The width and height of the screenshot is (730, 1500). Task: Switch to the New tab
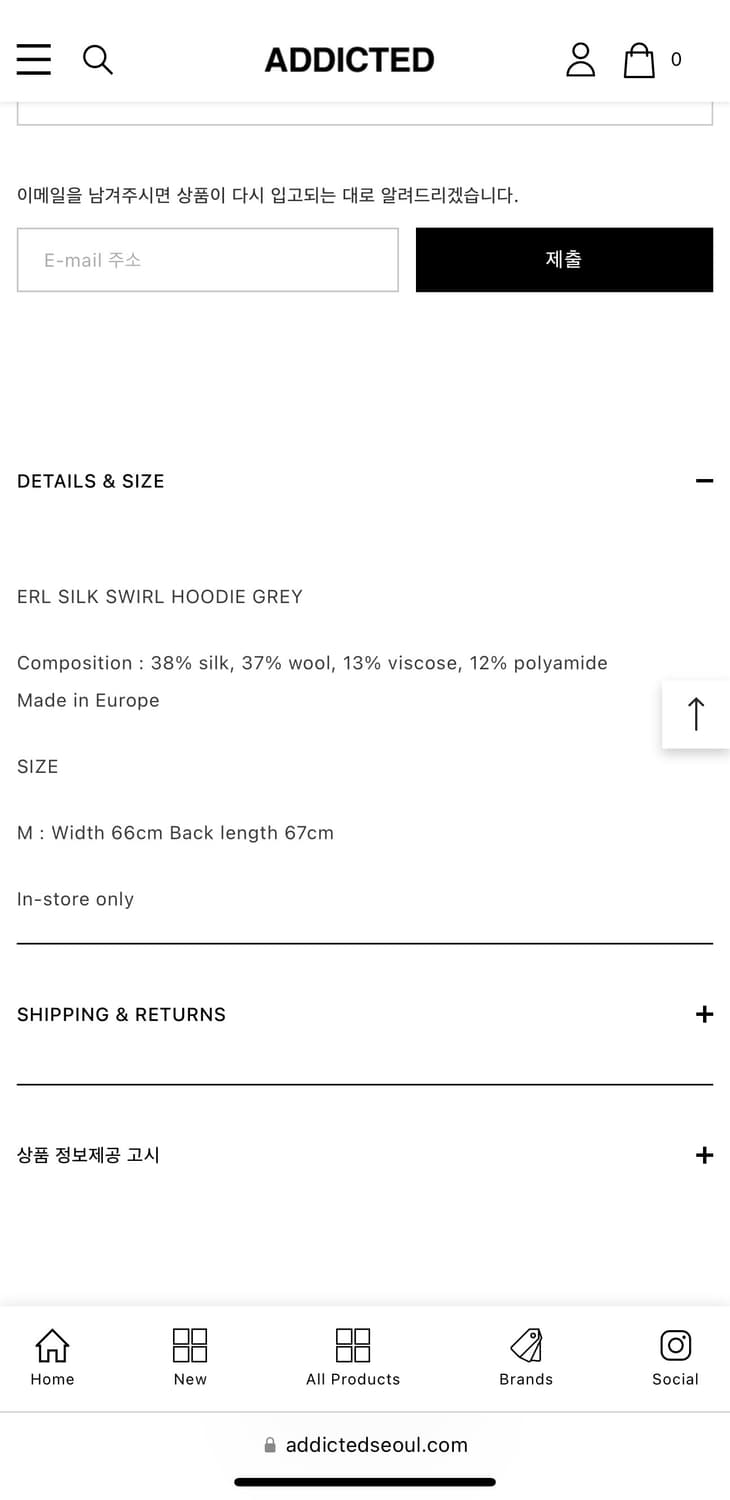pyautogui.click(x=190, y=1357)
